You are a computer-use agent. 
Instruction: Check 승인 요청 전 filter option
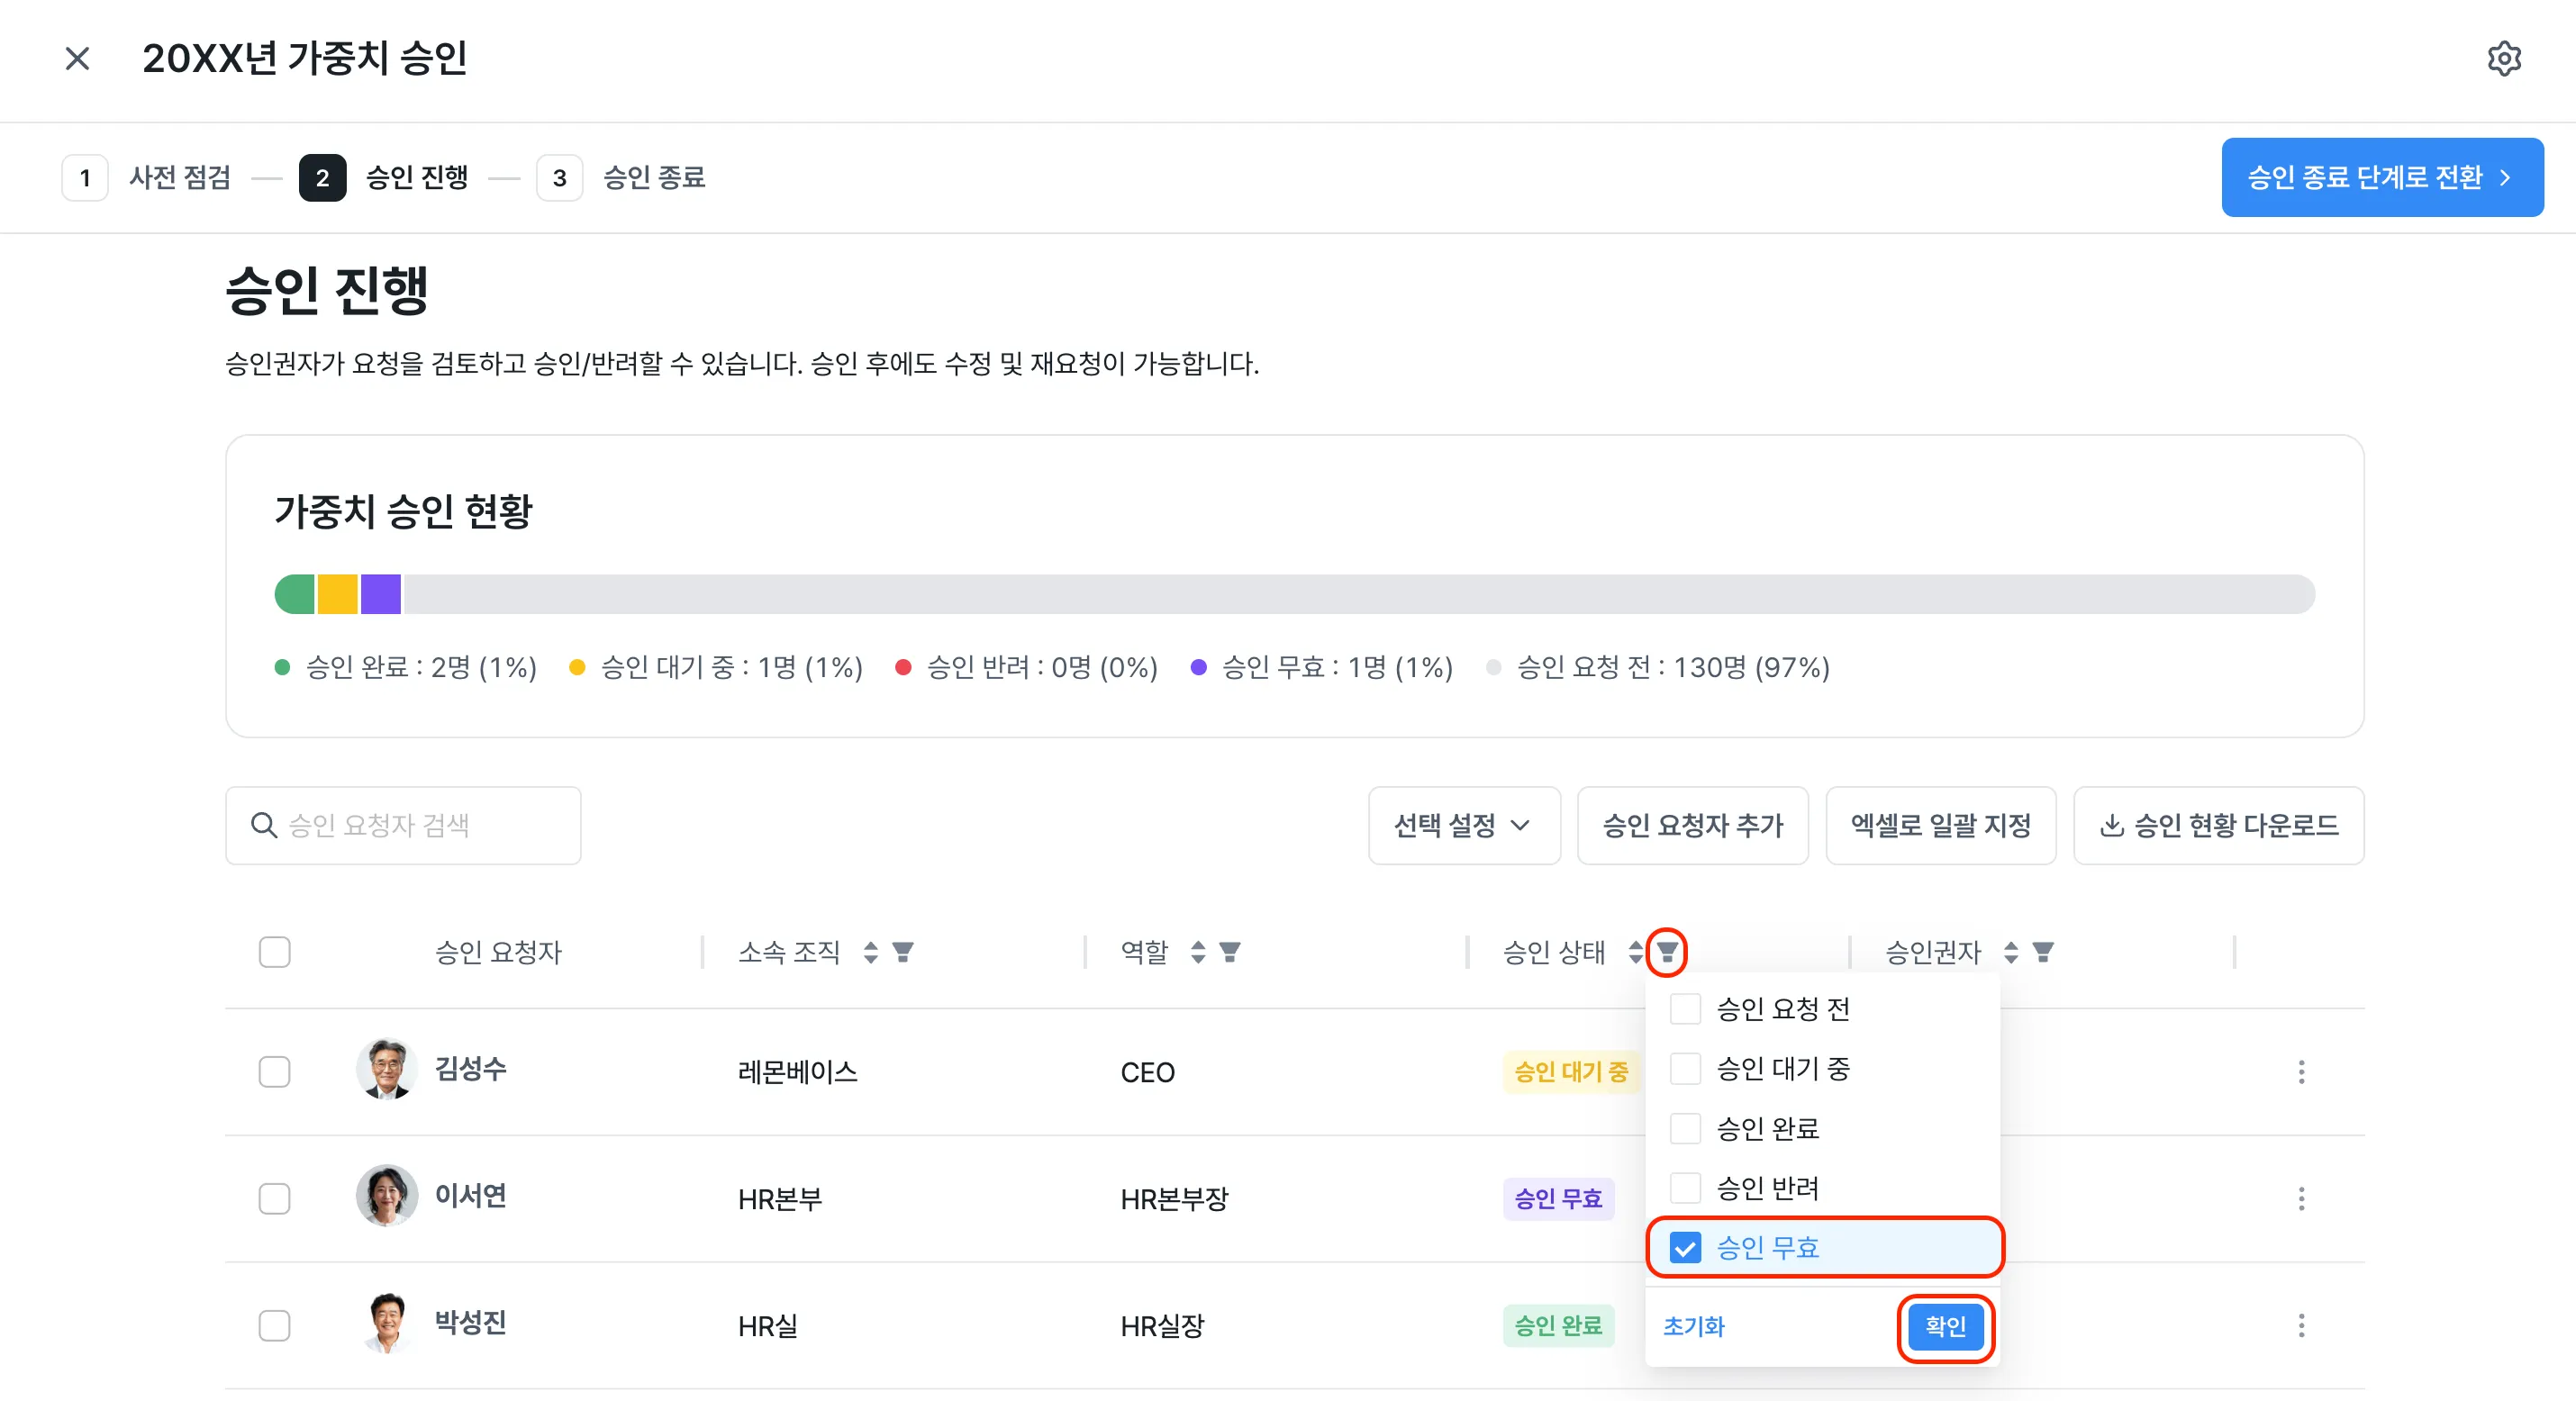(1685, 1009)
